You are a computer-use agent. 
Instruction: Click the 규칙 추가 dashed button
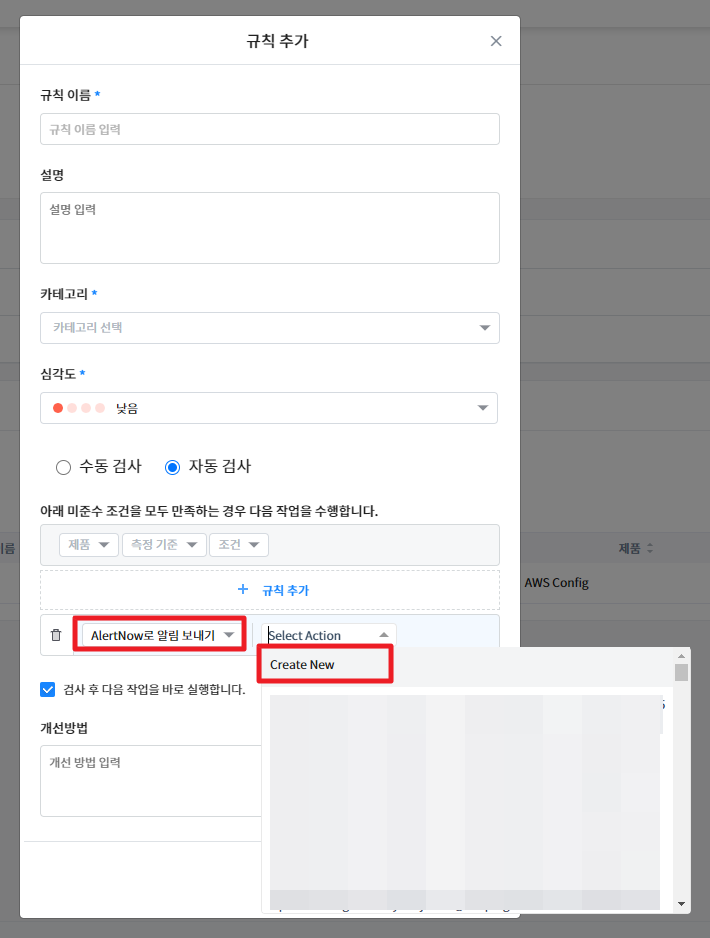pyautogui.click(x=270, y=590)
